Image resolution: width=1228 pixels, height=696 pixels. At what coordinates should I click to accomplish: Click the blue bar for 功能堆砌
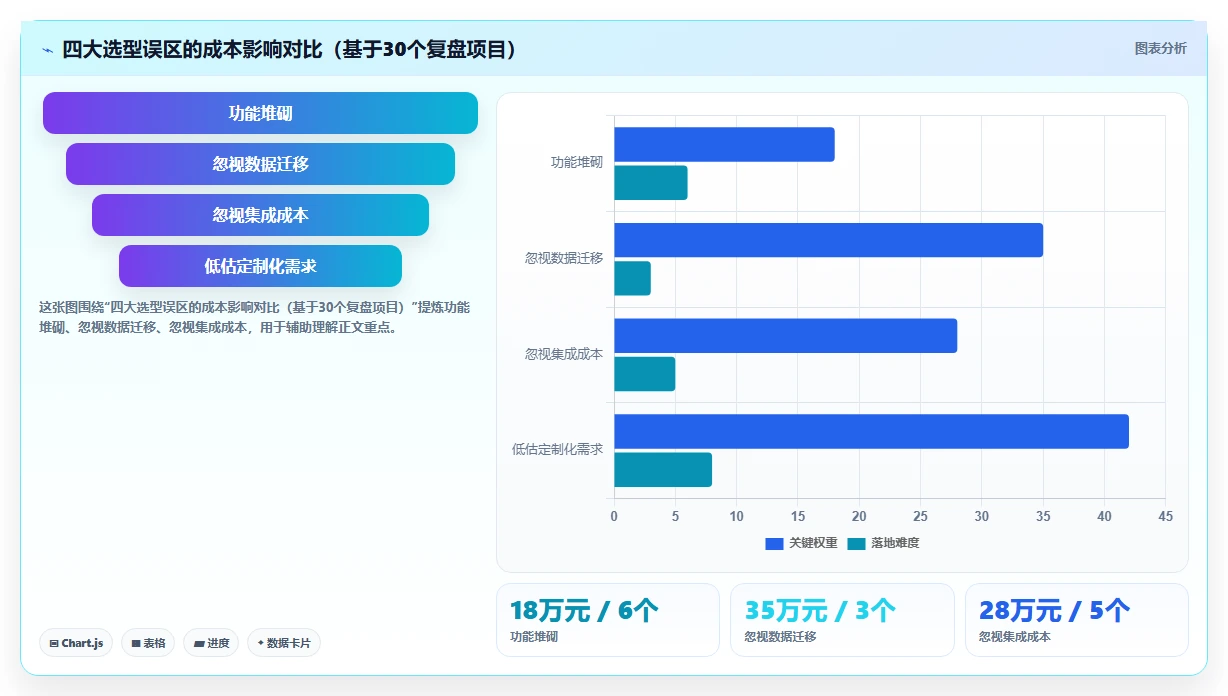click(724, 145)
